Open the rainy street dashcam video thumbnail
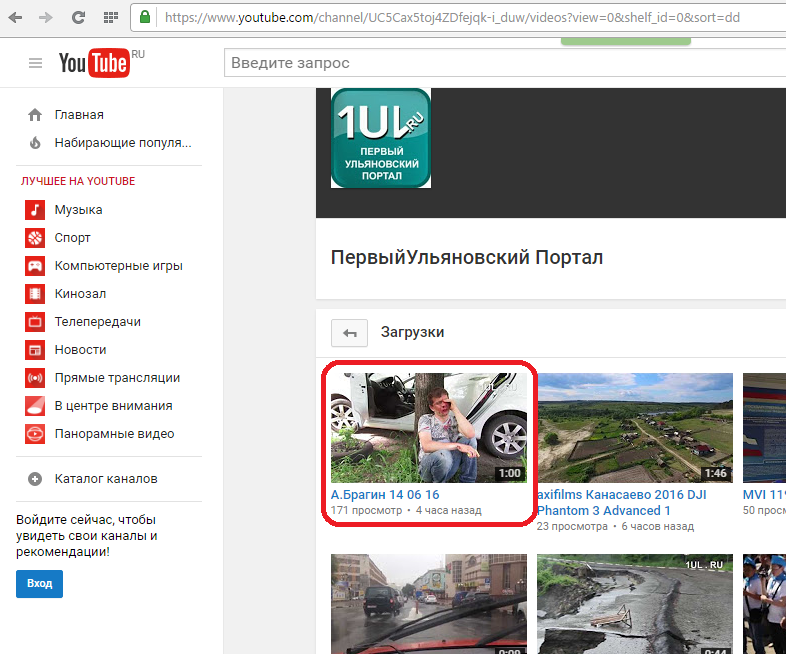This screenshot has height=654, width=786. click(x=429, y=604)
